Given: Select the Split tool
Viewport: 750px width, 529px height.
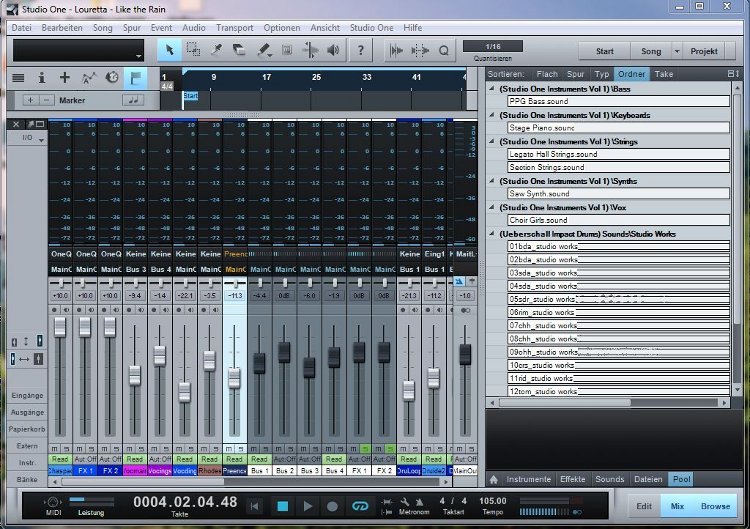Looking at the screenshot, I should (216, 50).
